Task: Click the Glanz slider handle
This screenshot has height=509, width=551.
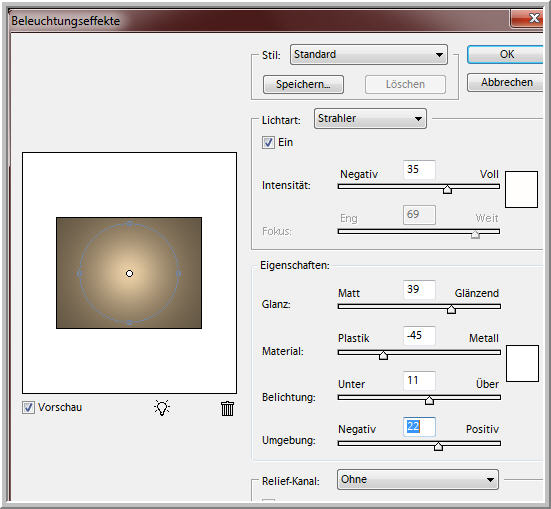Action: 451,309
